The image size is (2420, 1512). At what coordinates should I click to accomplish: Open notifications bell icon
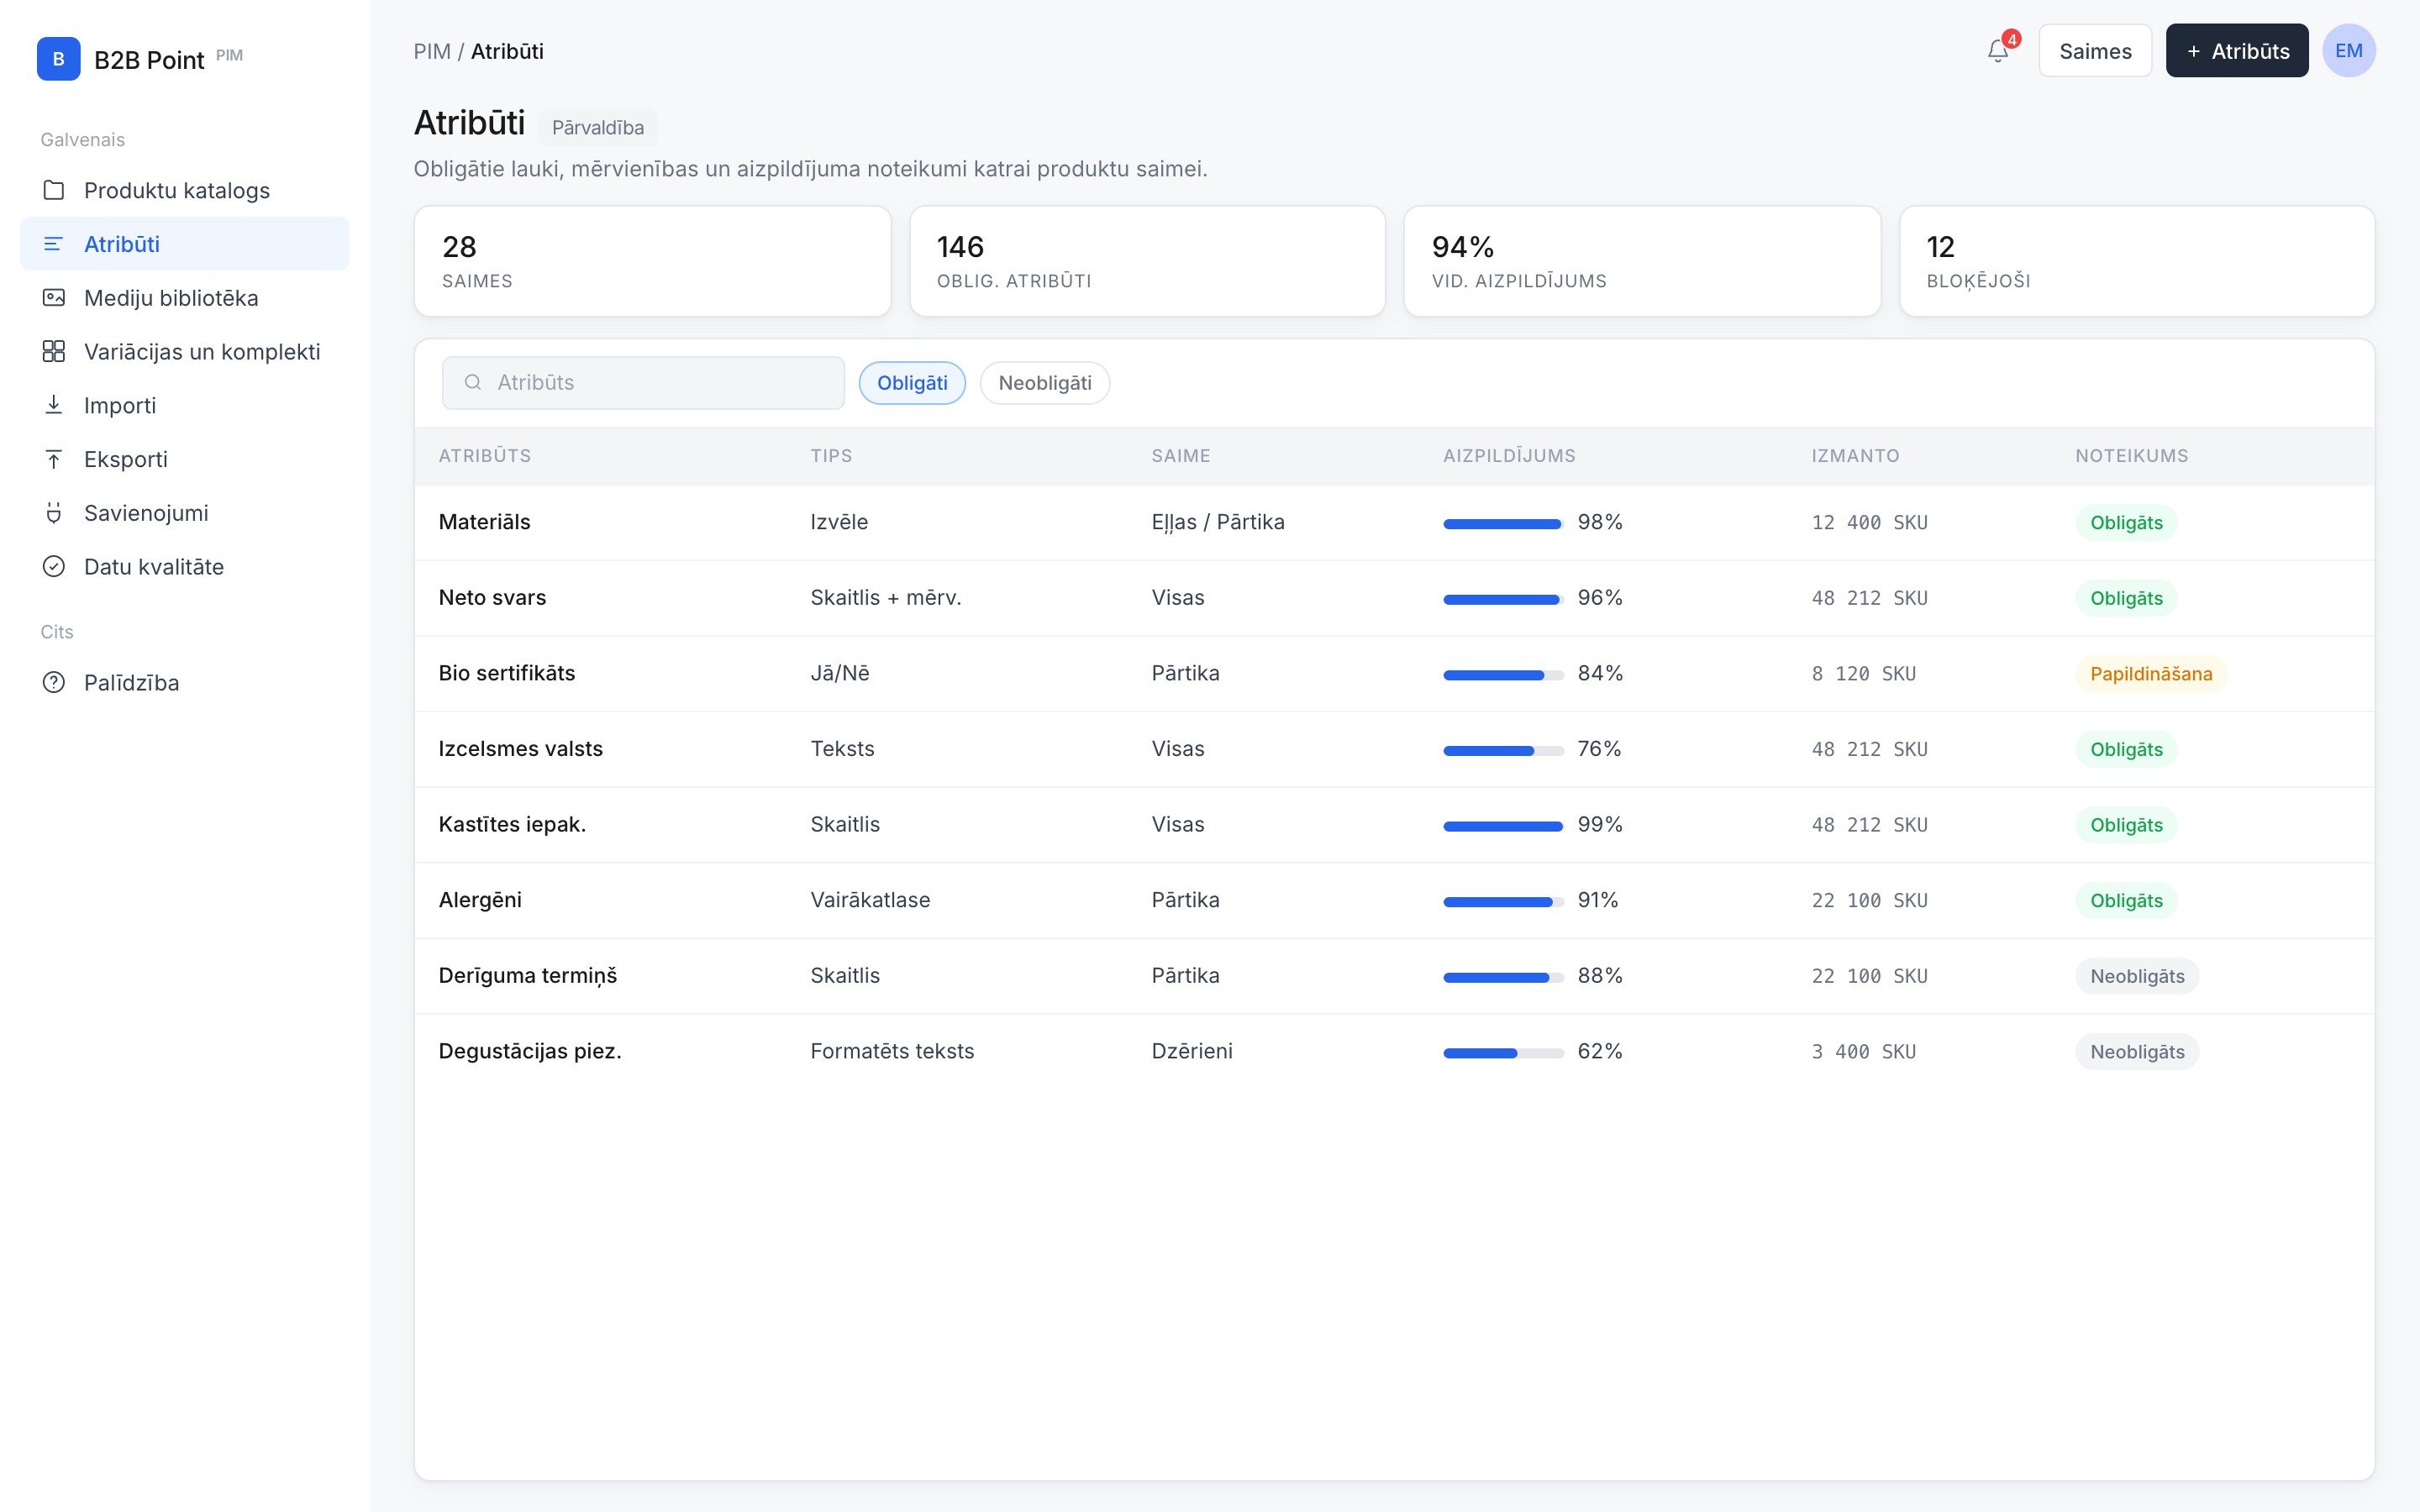tap(1997, 50)
